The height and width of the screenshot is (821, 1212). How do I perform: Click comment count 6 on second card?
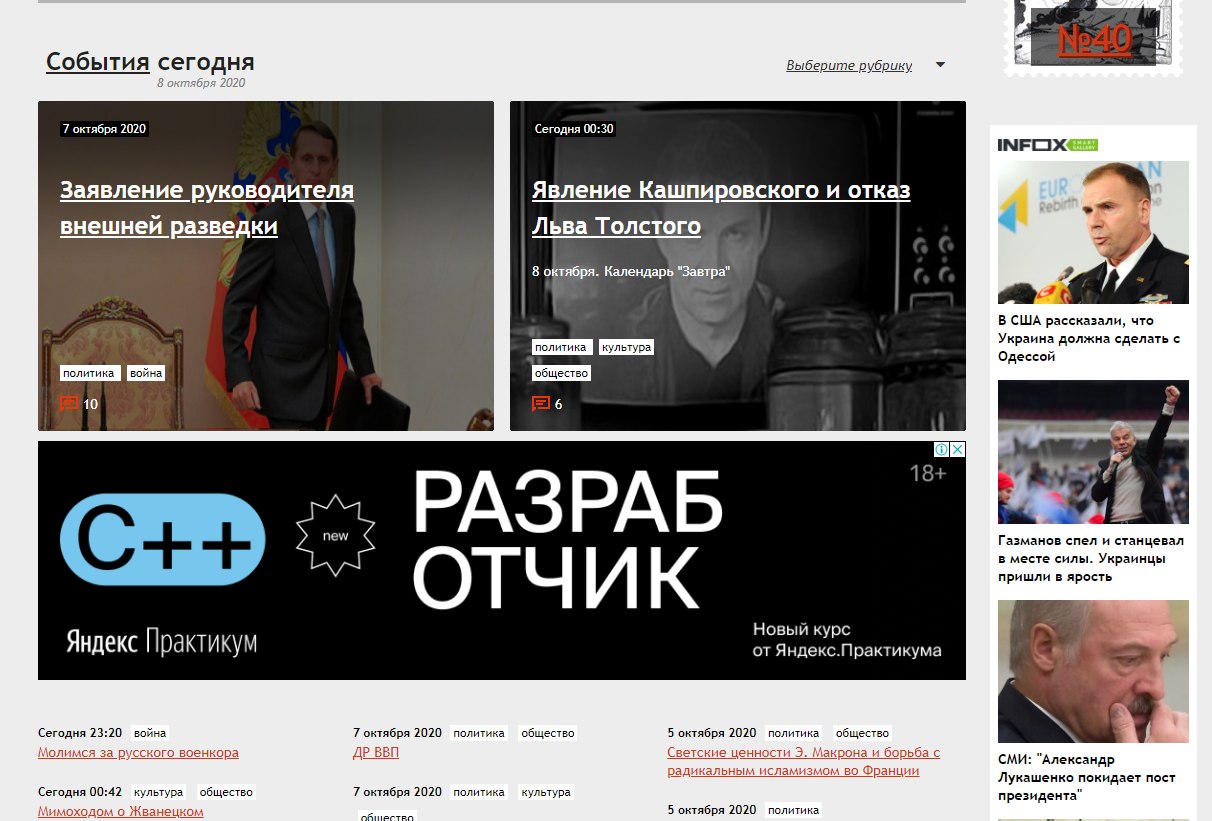[559, 404]
